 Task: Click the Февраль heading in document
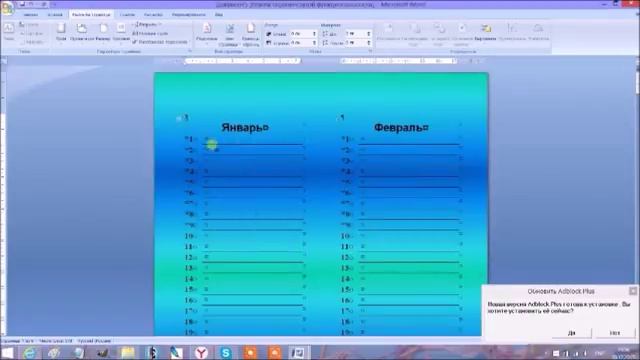pos(401,127)
